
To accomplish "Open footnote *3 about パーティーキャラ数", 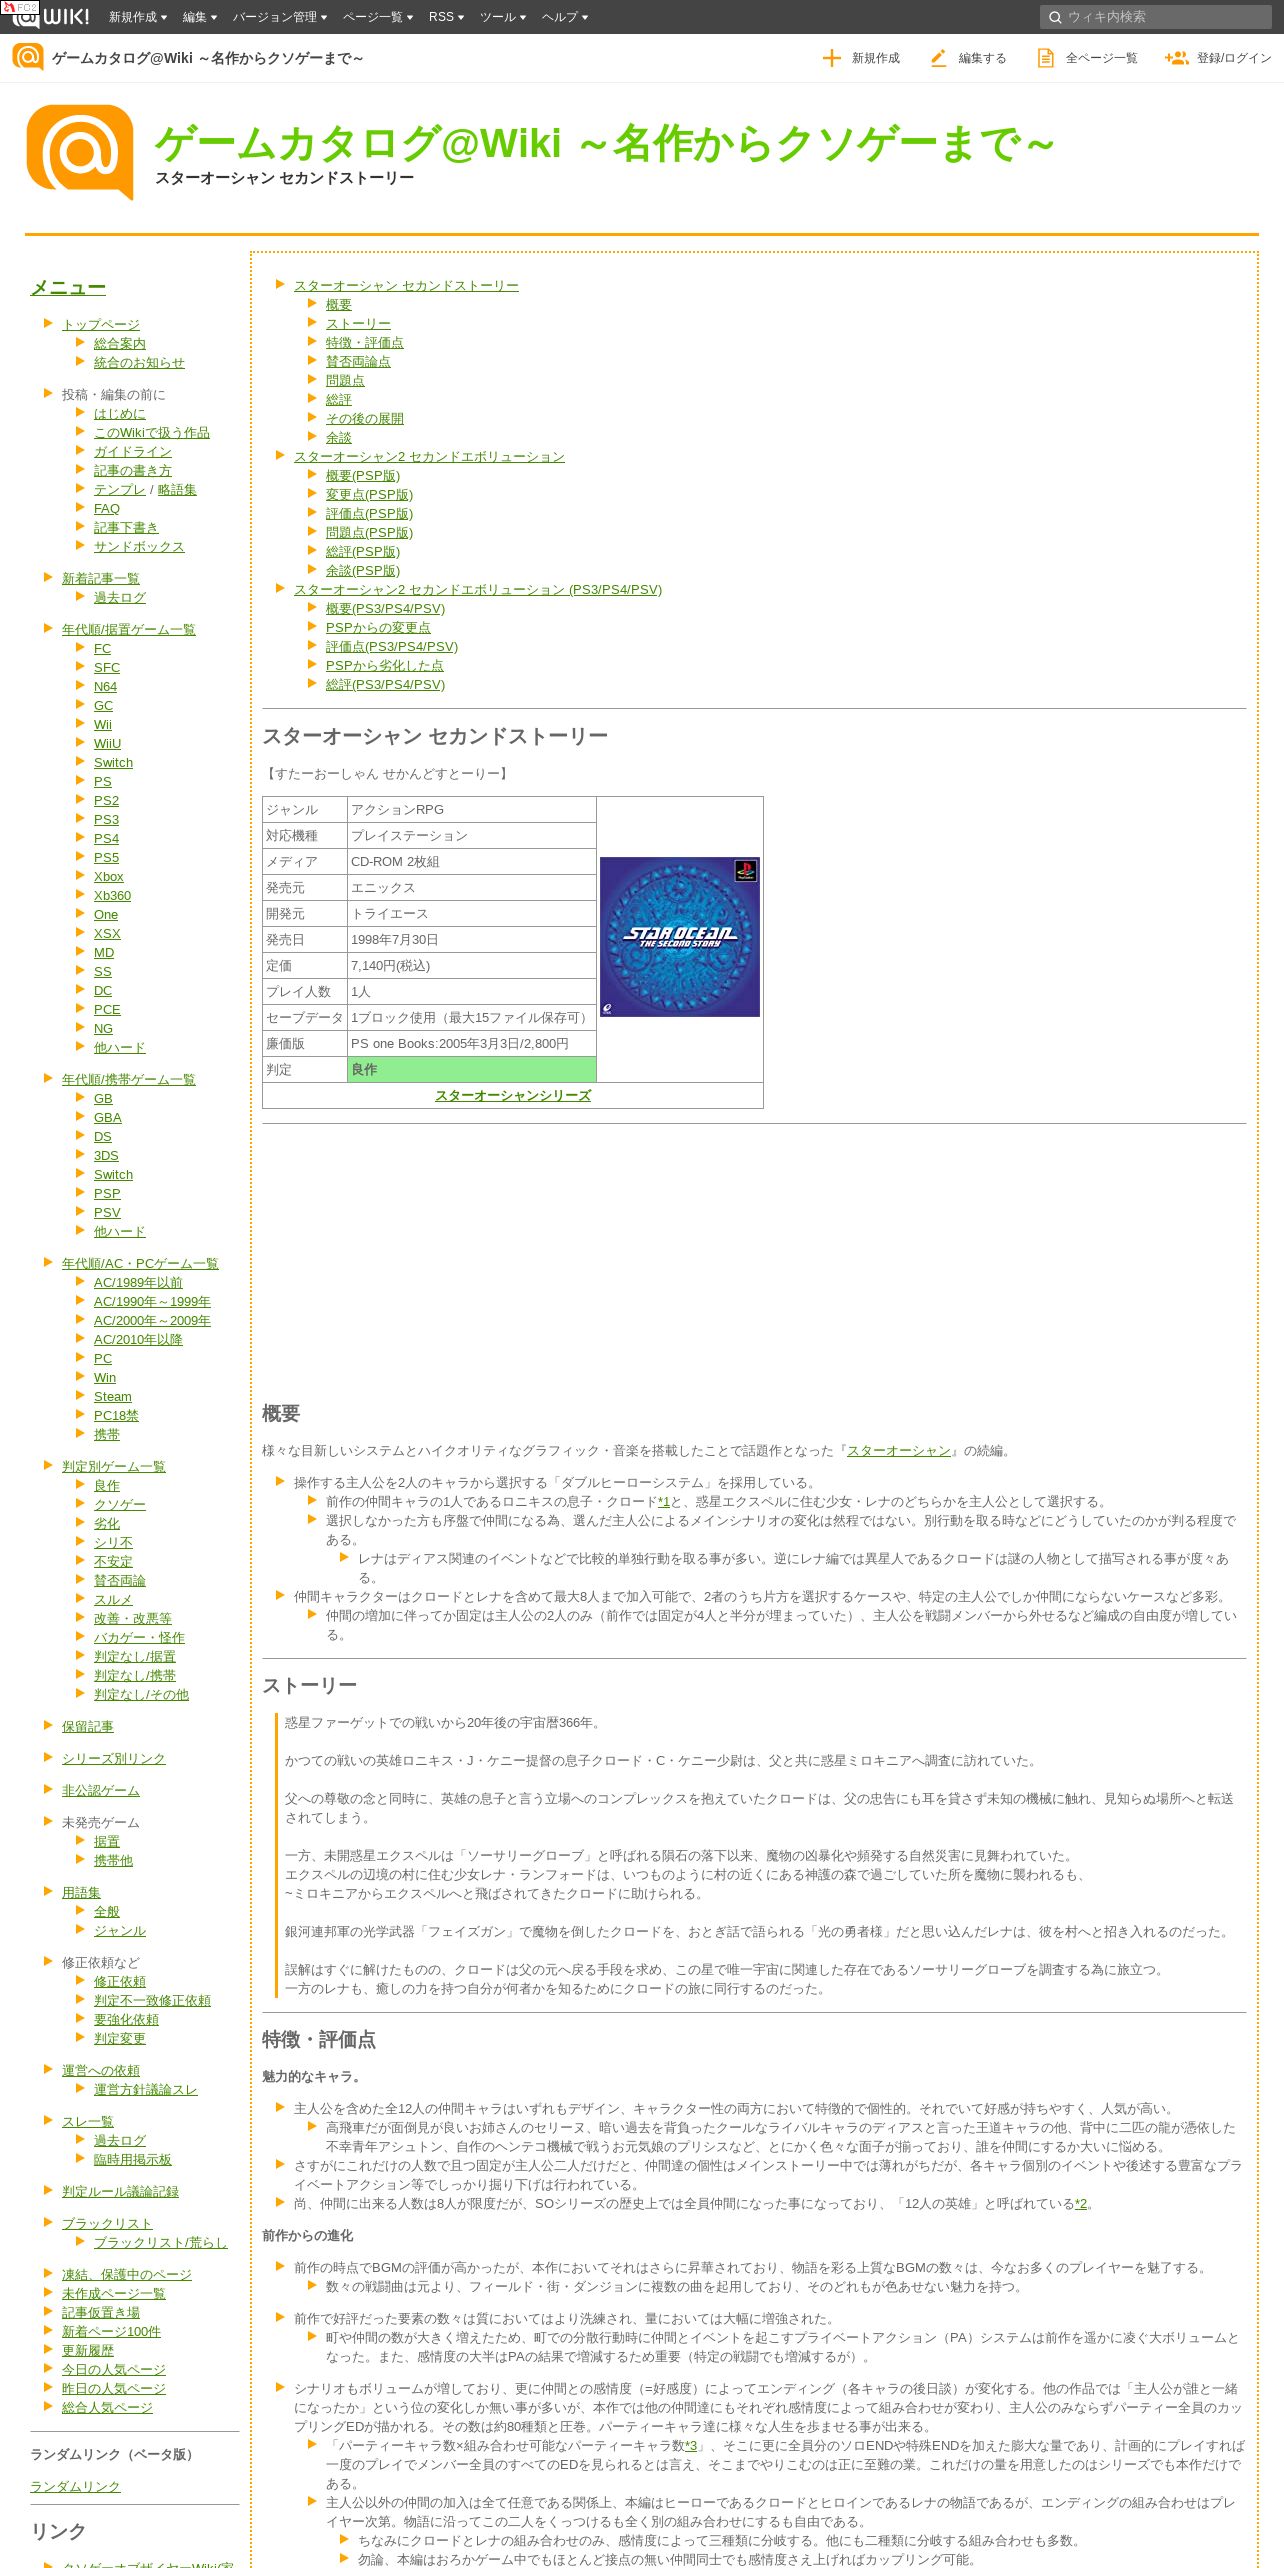I will click(x=691, y=2446).
